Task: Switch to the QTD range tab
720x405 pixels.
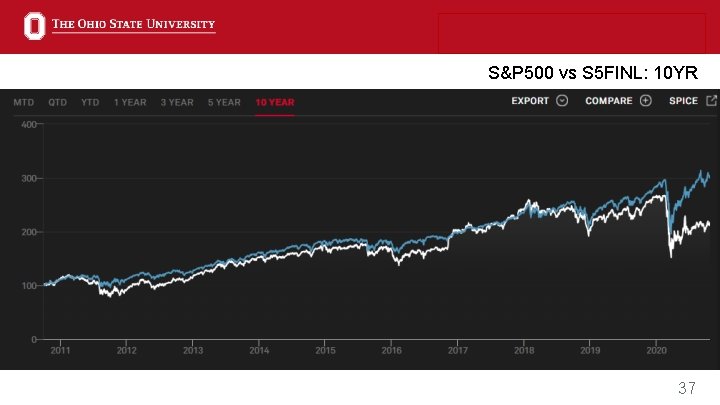Action: click(x=57, y=102)
